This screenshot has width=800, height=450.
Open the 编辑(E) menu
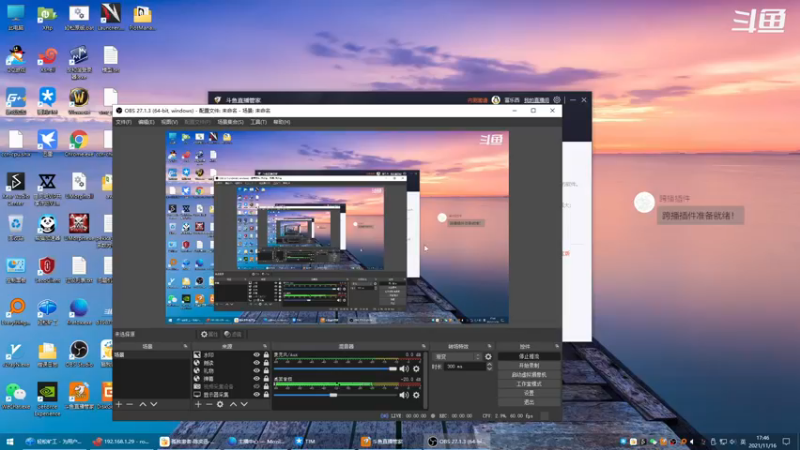146,122
